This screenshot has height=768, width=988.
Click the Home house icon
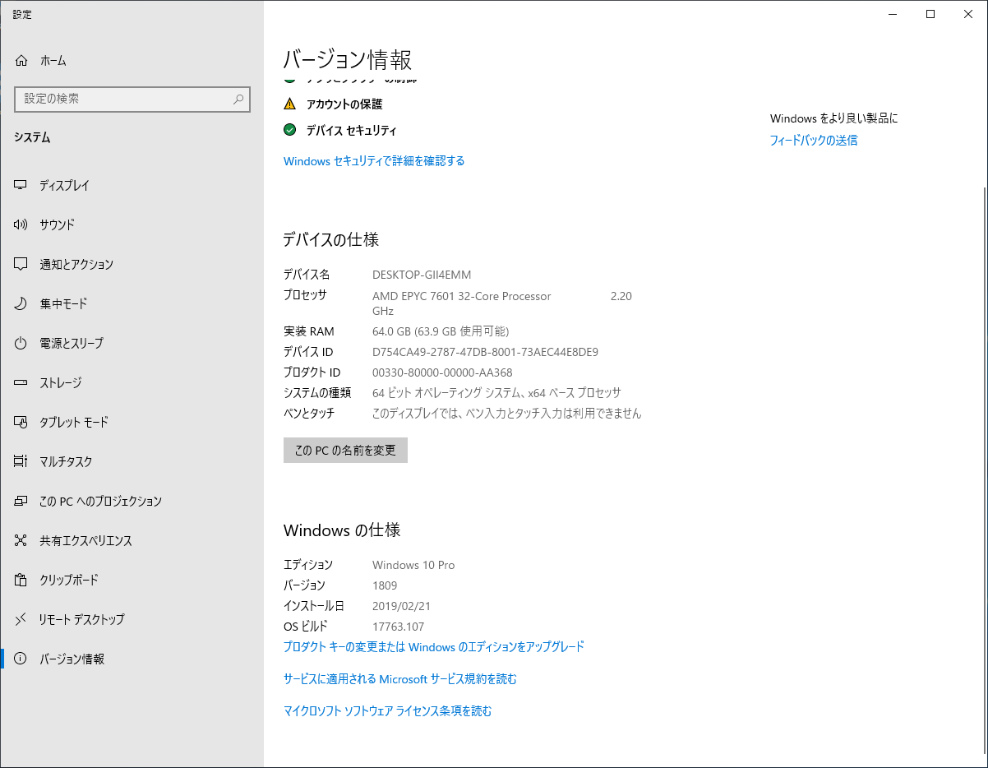pyautogui.click(x=21, y=60)
